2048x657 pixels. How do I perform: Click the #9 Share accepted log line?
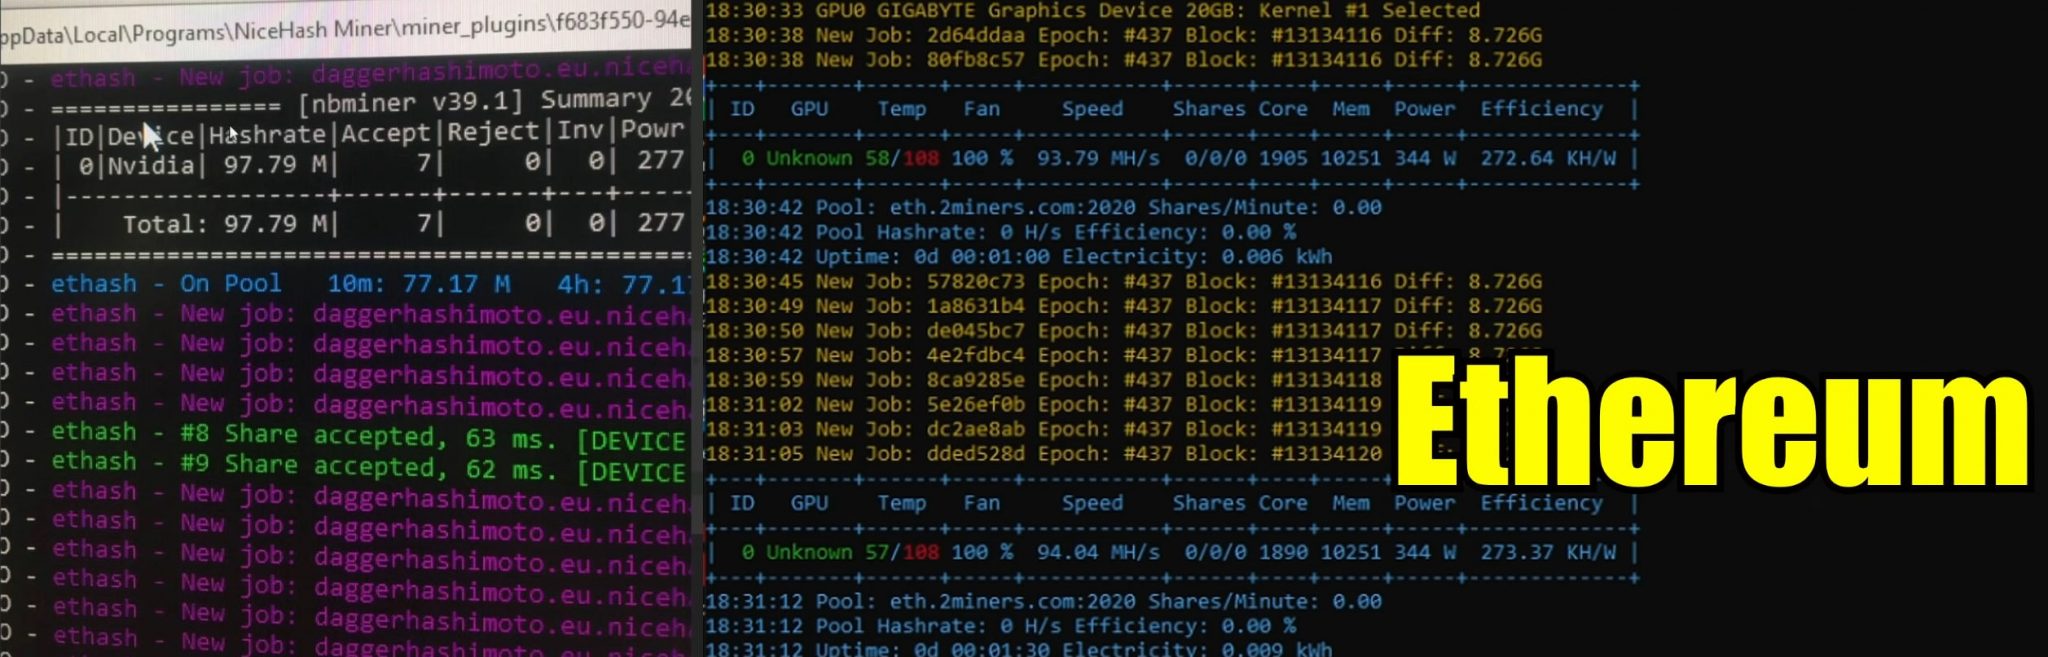[x=368, y=466]
